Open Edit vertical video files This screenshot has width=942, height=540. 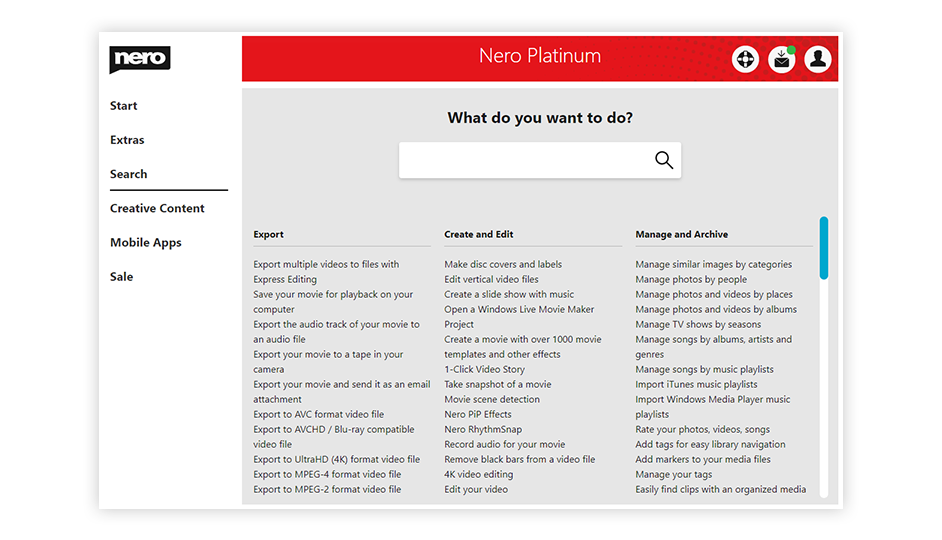tap(491, 279)
